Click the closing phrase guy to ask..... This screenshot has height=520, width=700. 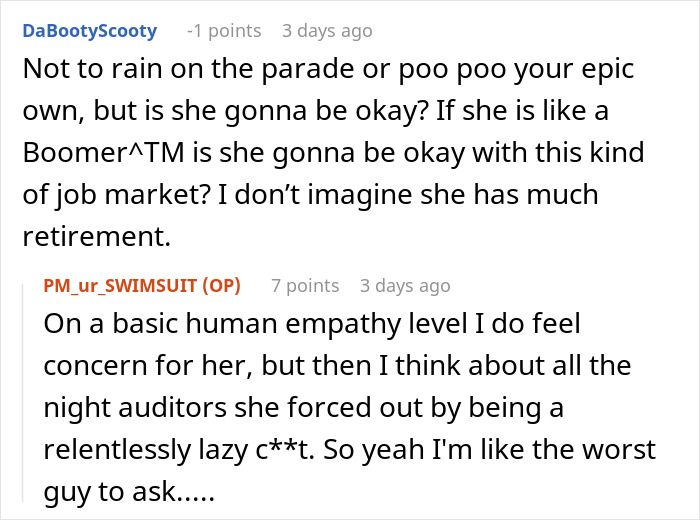pyautogui.click(x=110, y=493)
